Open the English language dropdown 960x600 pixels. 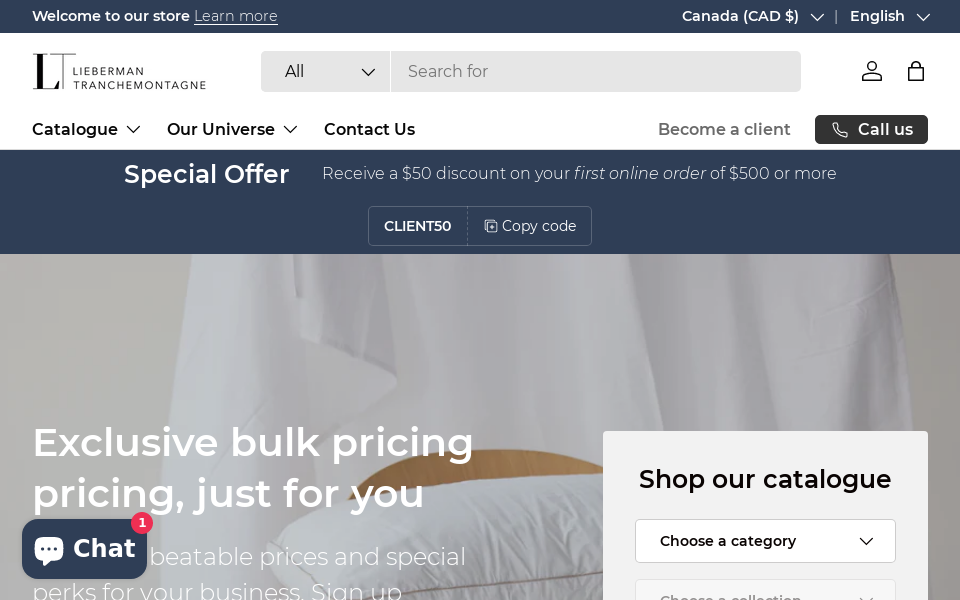click(890, 17)
